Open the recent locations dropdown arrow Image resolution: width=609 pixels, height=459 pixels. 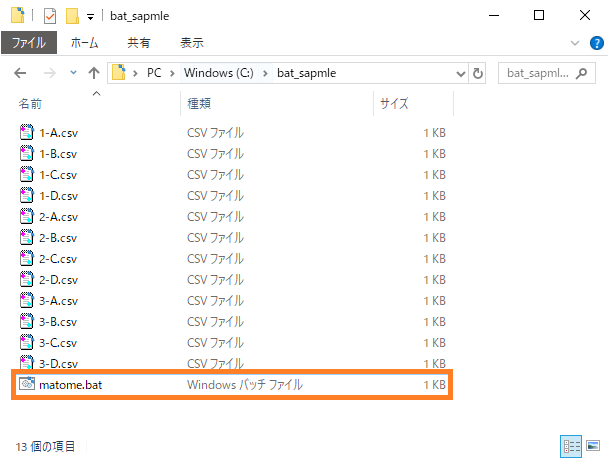(x=73, y=73)
